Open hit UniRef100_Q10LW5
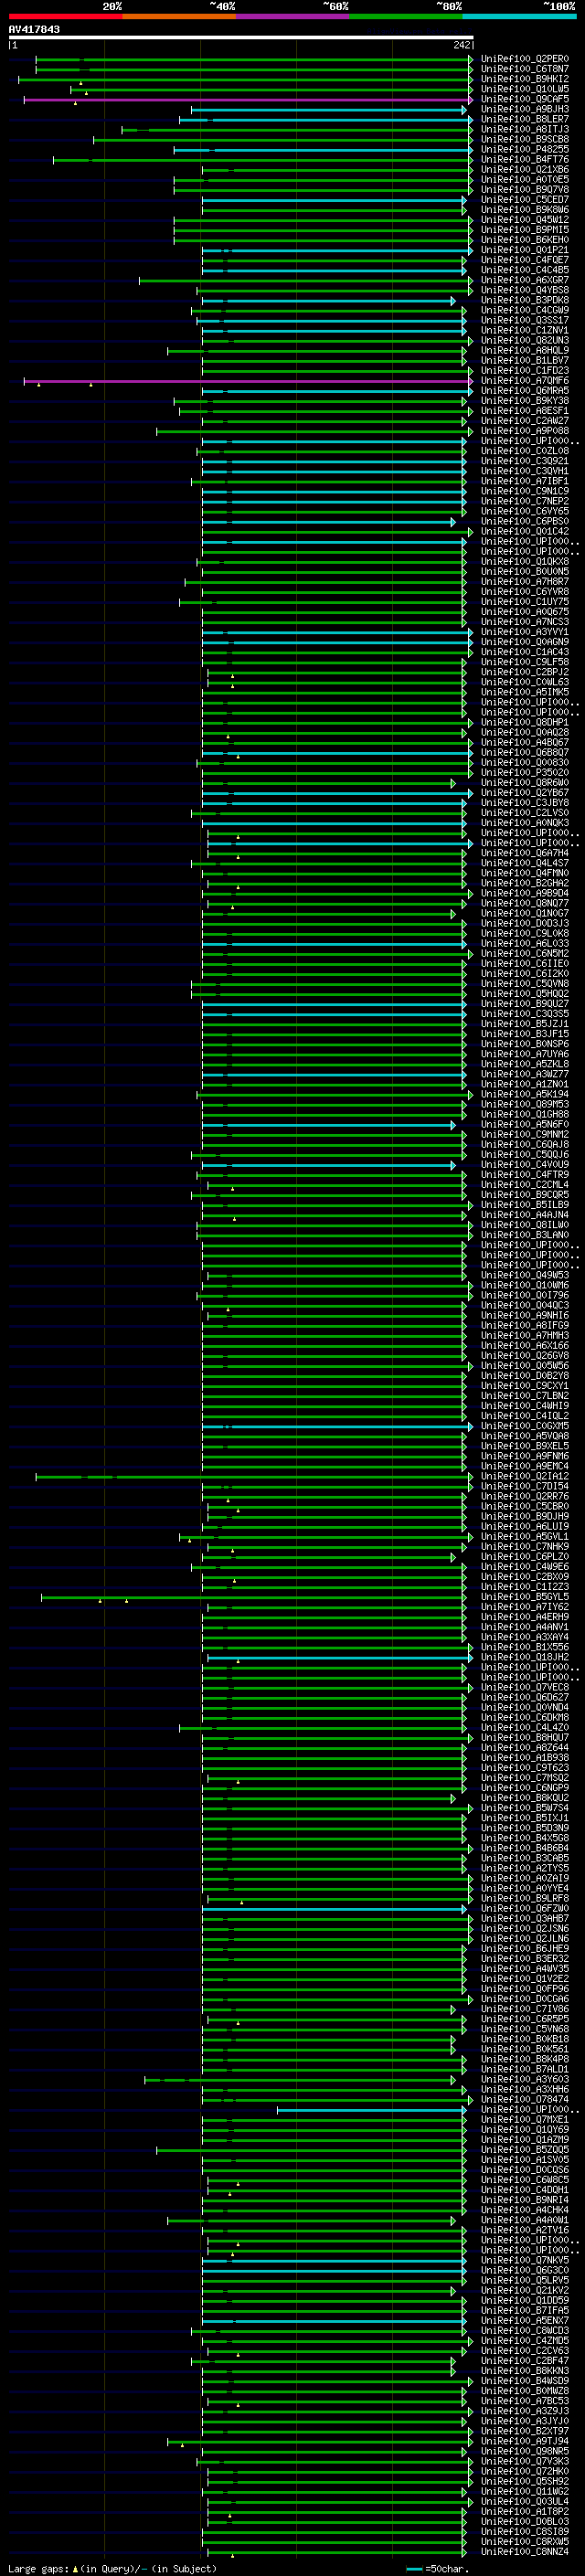Viewport: 585px width, 2576px height. (x=524, y=89)
